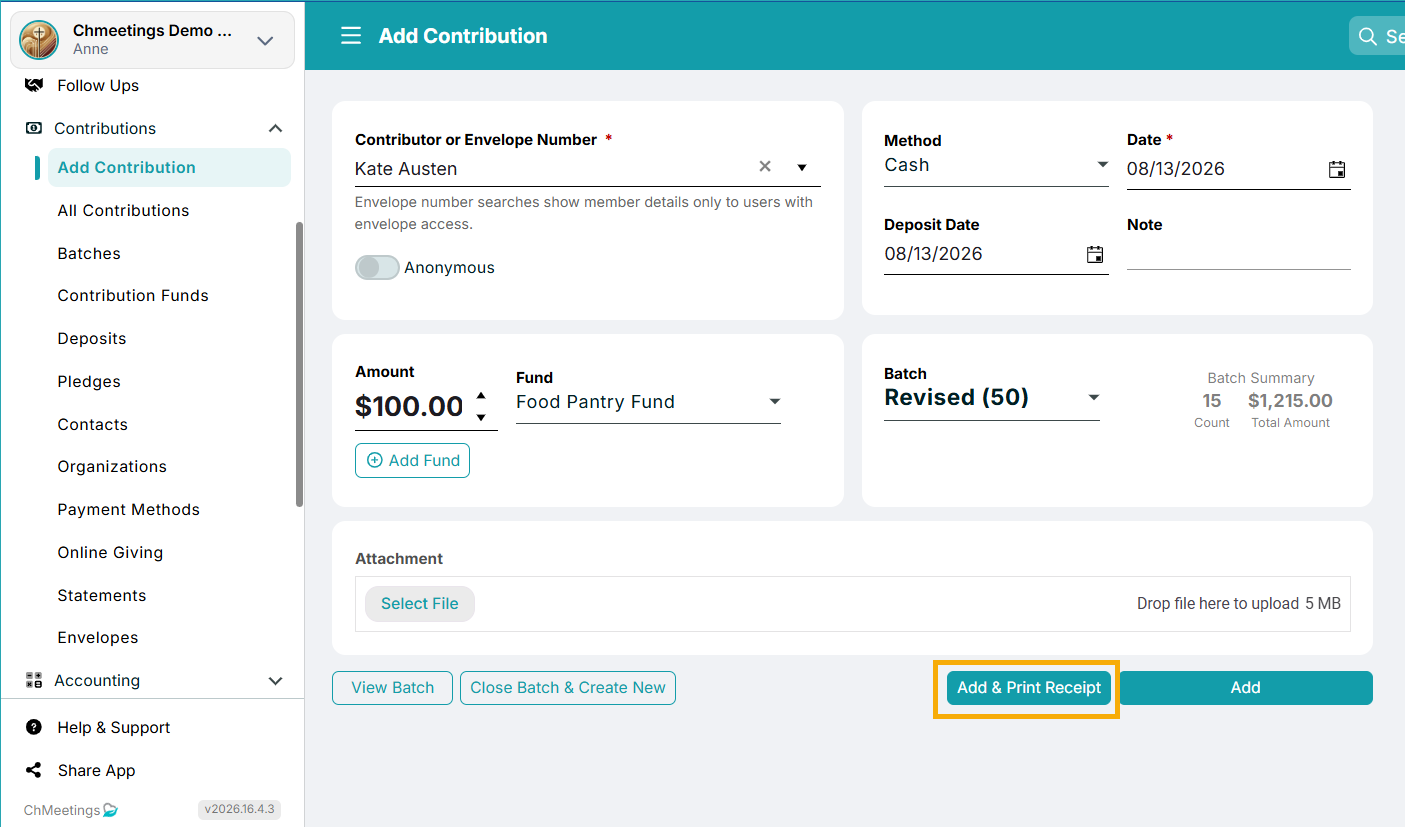This screenshot has height=827, width=1405.
Task: Click in the Note input field
Action: 1239,254
